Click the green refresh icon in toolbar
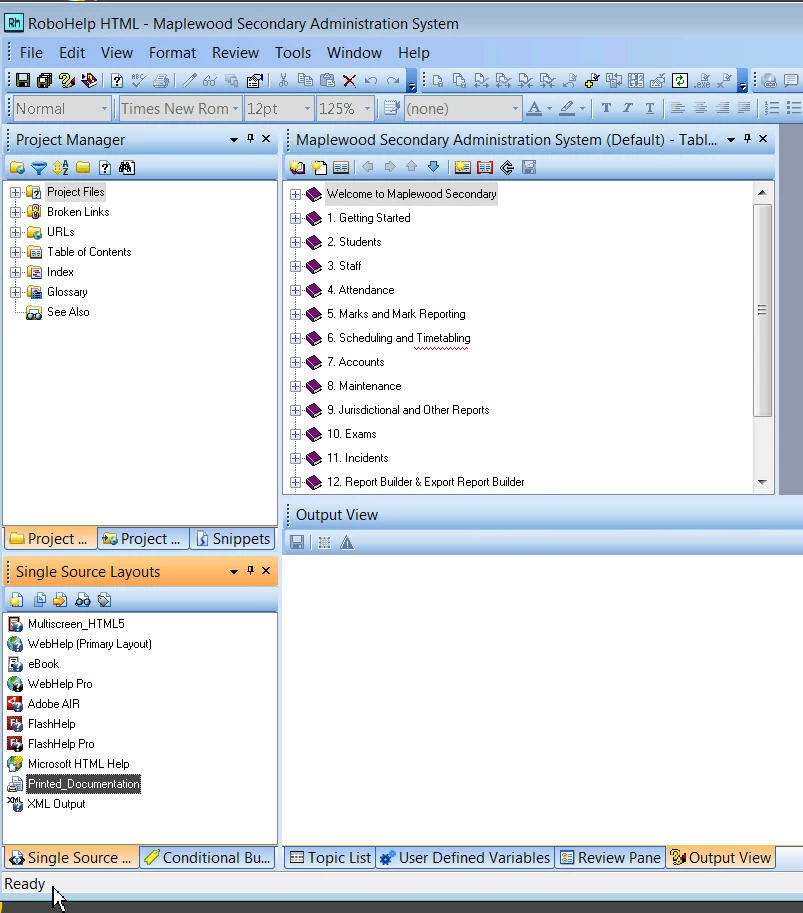 [x=680, y=80]
